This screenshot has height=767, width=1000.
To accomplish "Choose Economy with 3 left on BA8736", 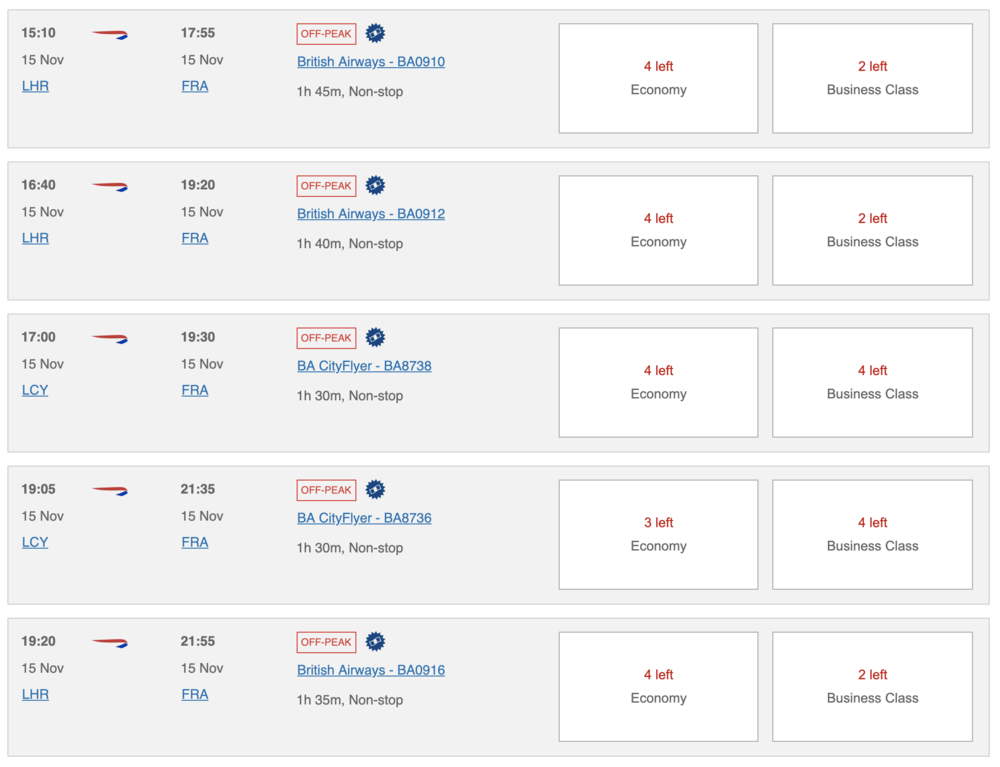I will 658,534.
